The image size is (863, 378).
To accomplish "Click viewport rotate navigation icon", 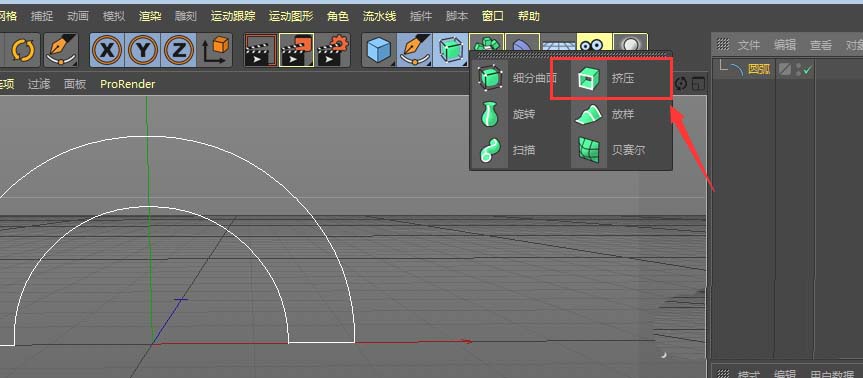I will click(x=681, y=84).
